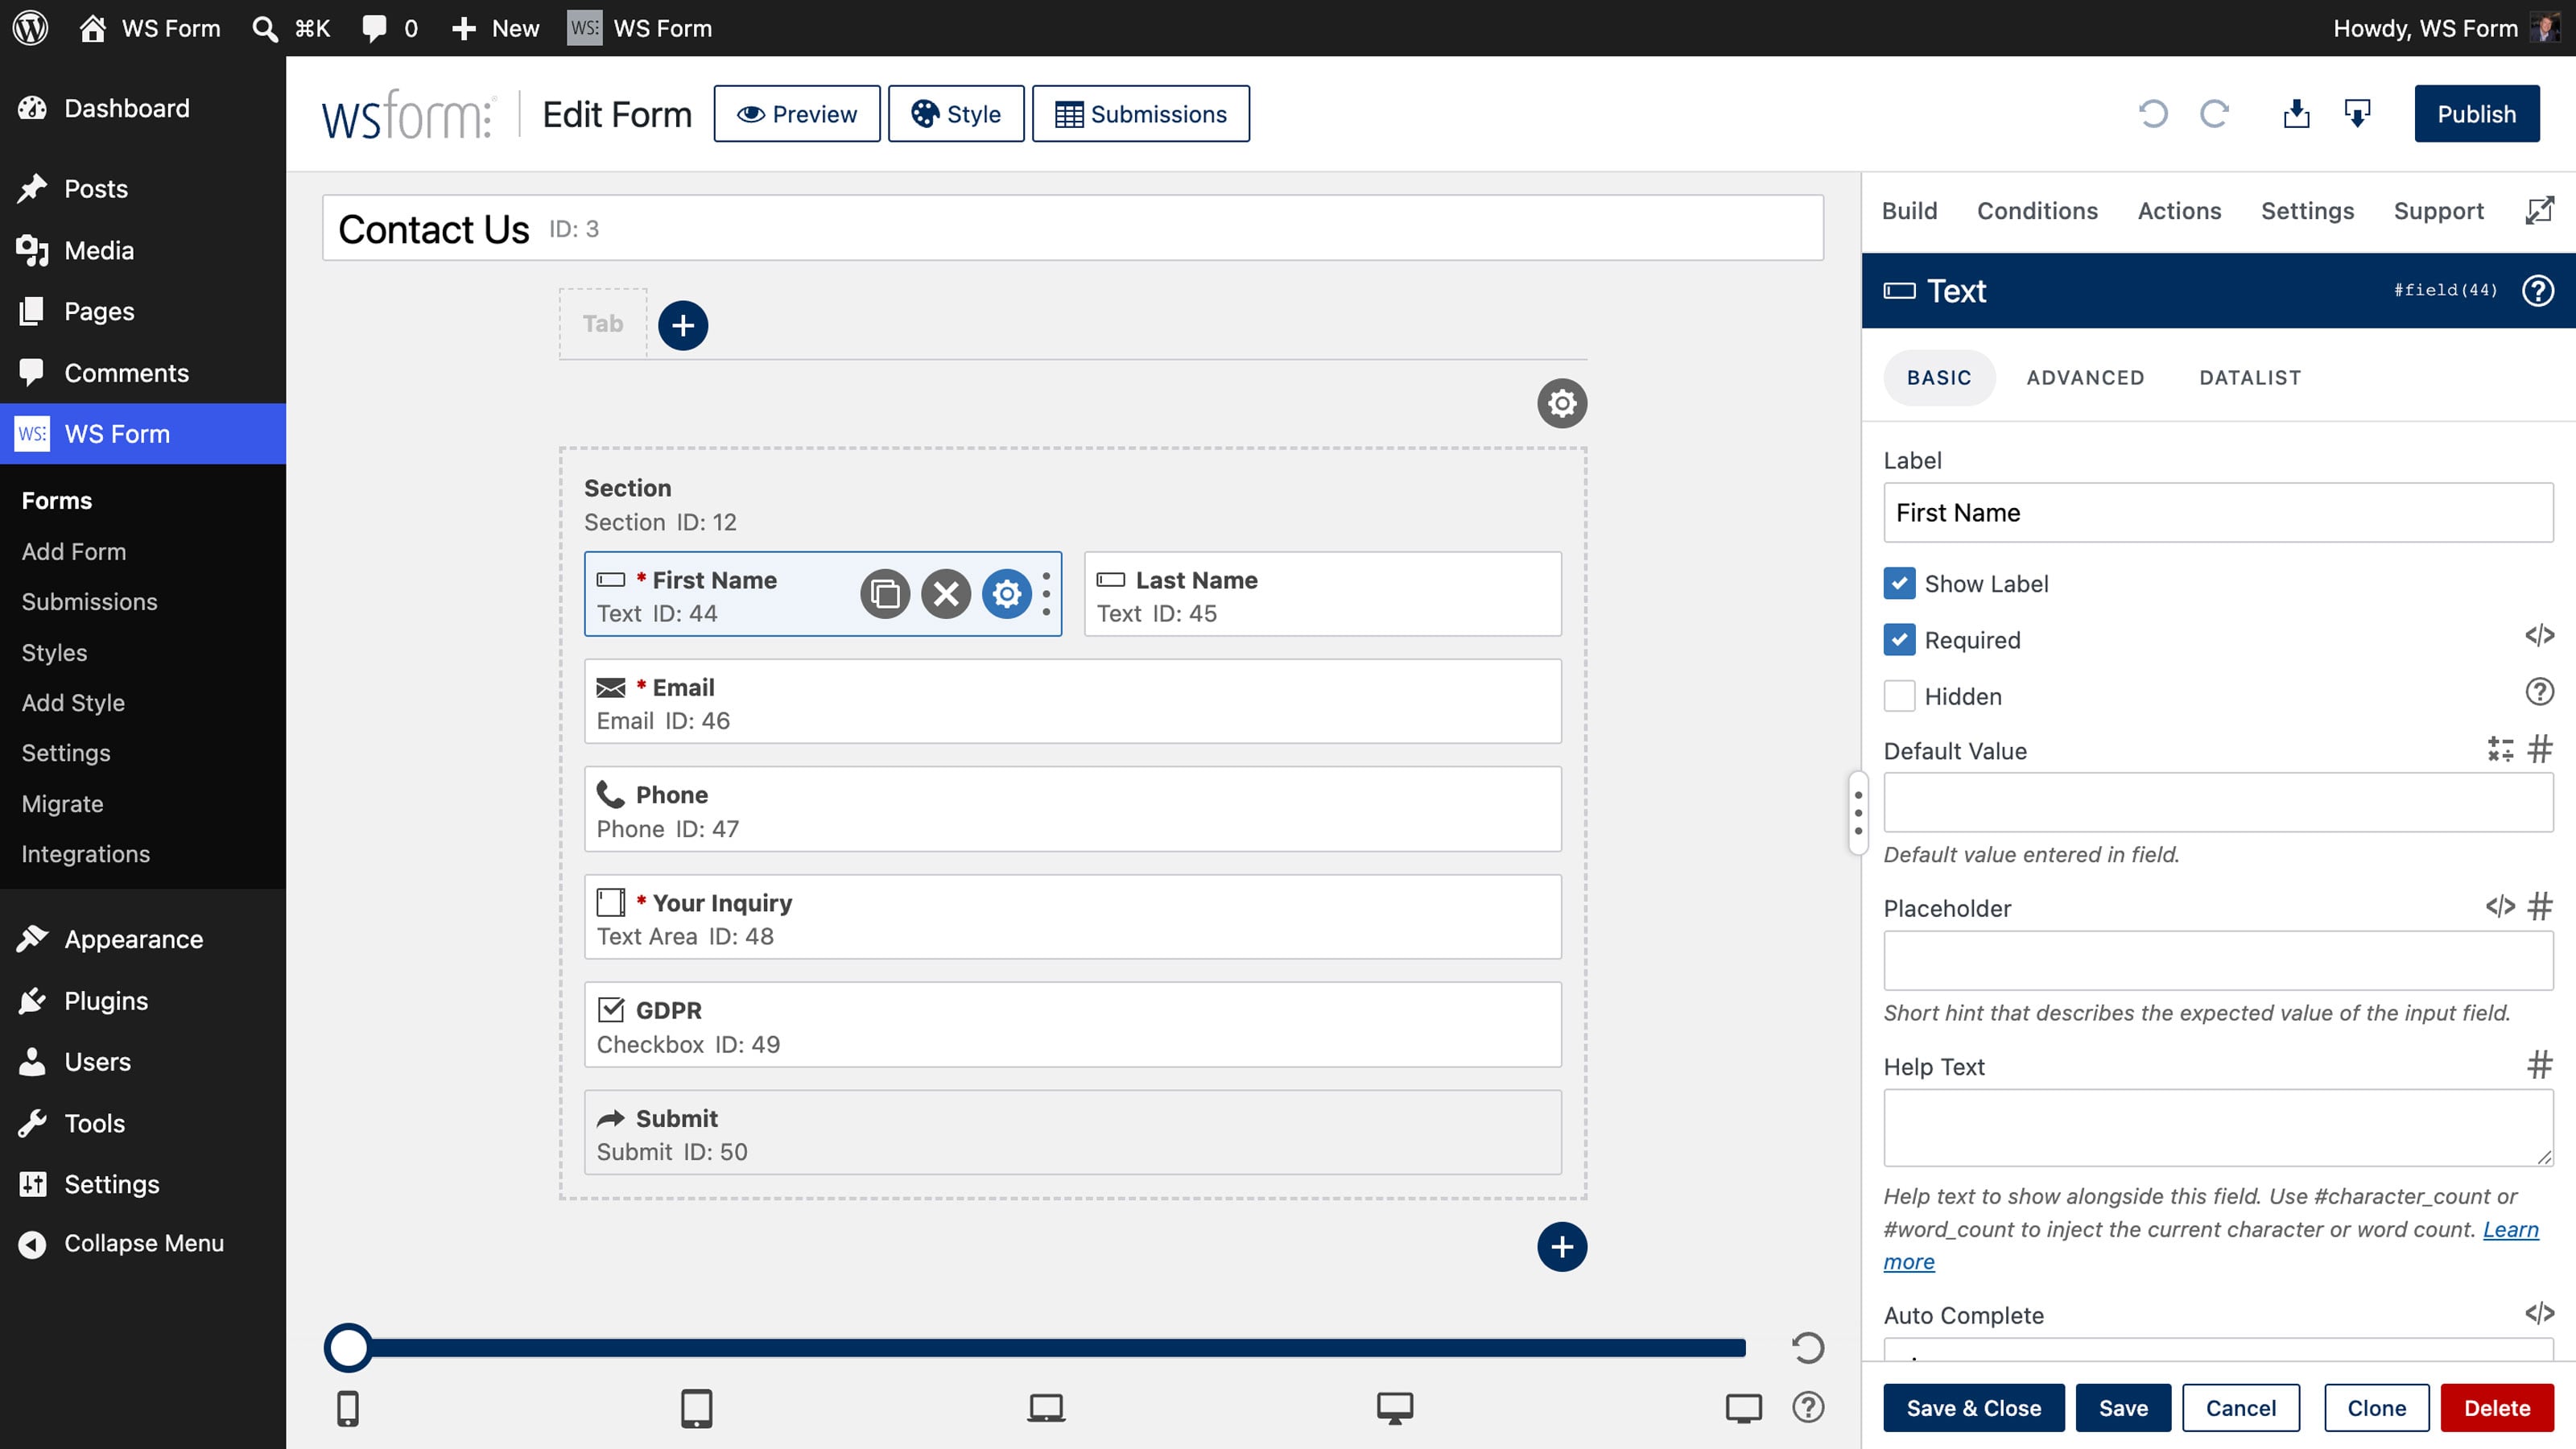The width and height of the screenshot is (2576, 1449).
Task: Select the Email field ID 46
Action: [1072, 702]
